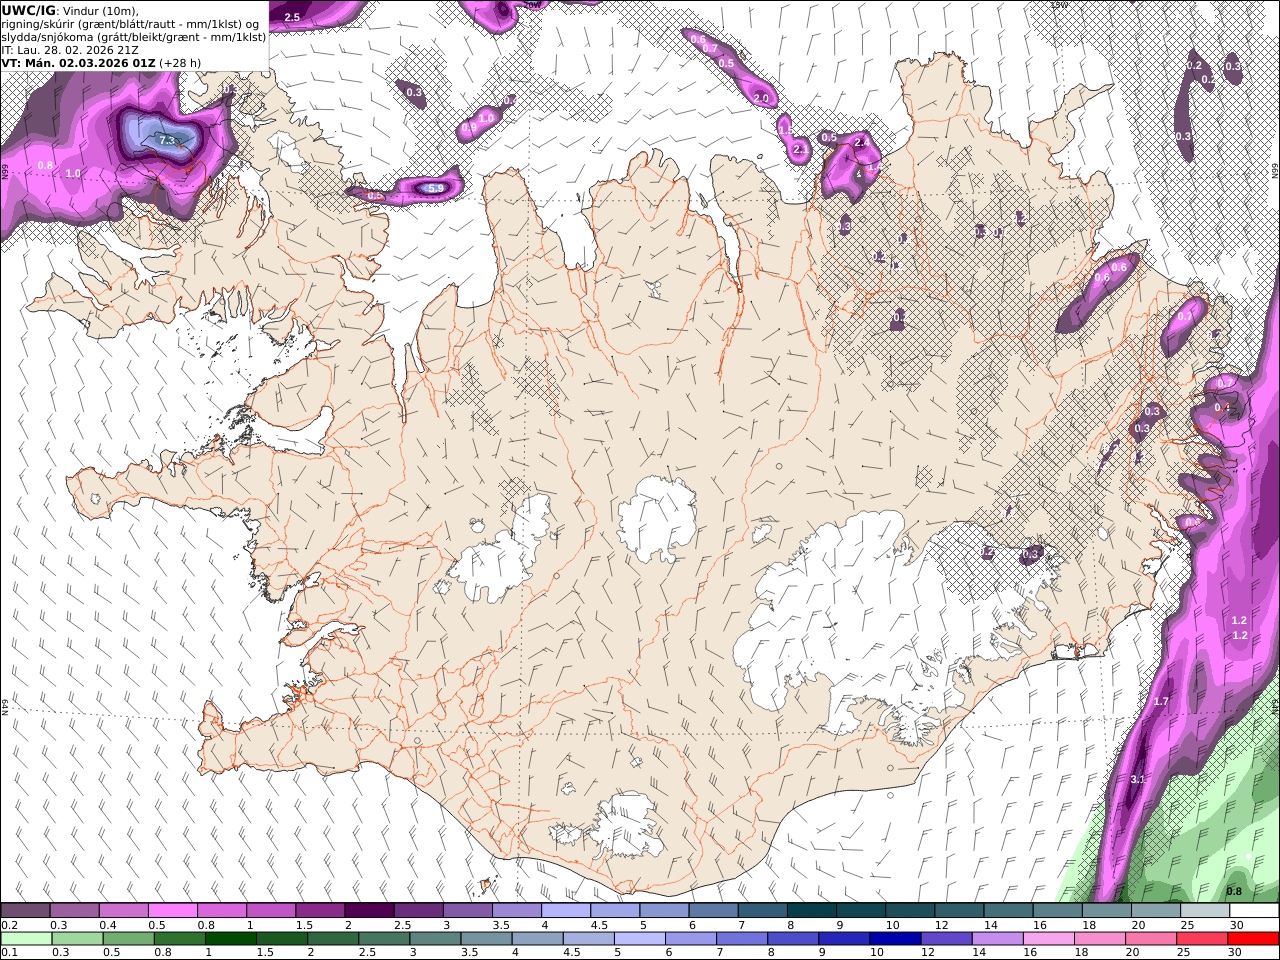Click the valid time 'VT: Mán. 02.03.2026 01Z'
The image size is (1280, 960).
79,63
